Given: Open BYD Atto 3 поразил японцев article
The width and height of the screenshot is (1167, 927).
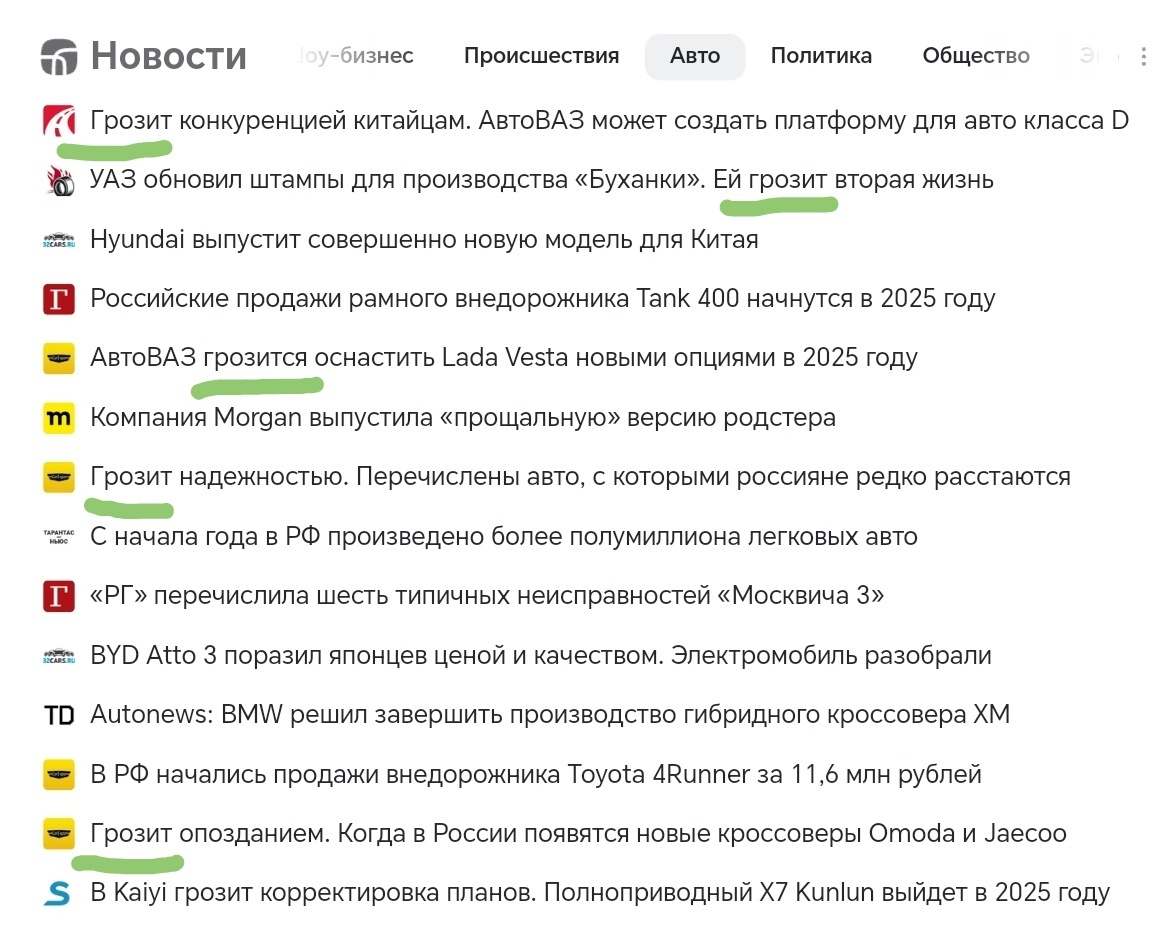Looking at the screenshot, I should click(x=541, y=655).
